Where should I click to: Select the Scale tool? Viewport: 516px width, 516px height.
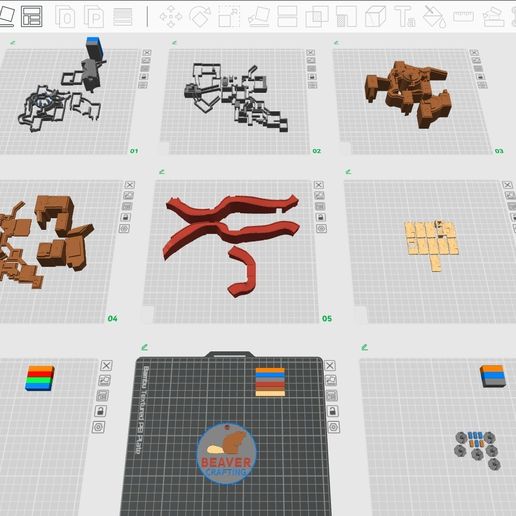pos(229,16)
